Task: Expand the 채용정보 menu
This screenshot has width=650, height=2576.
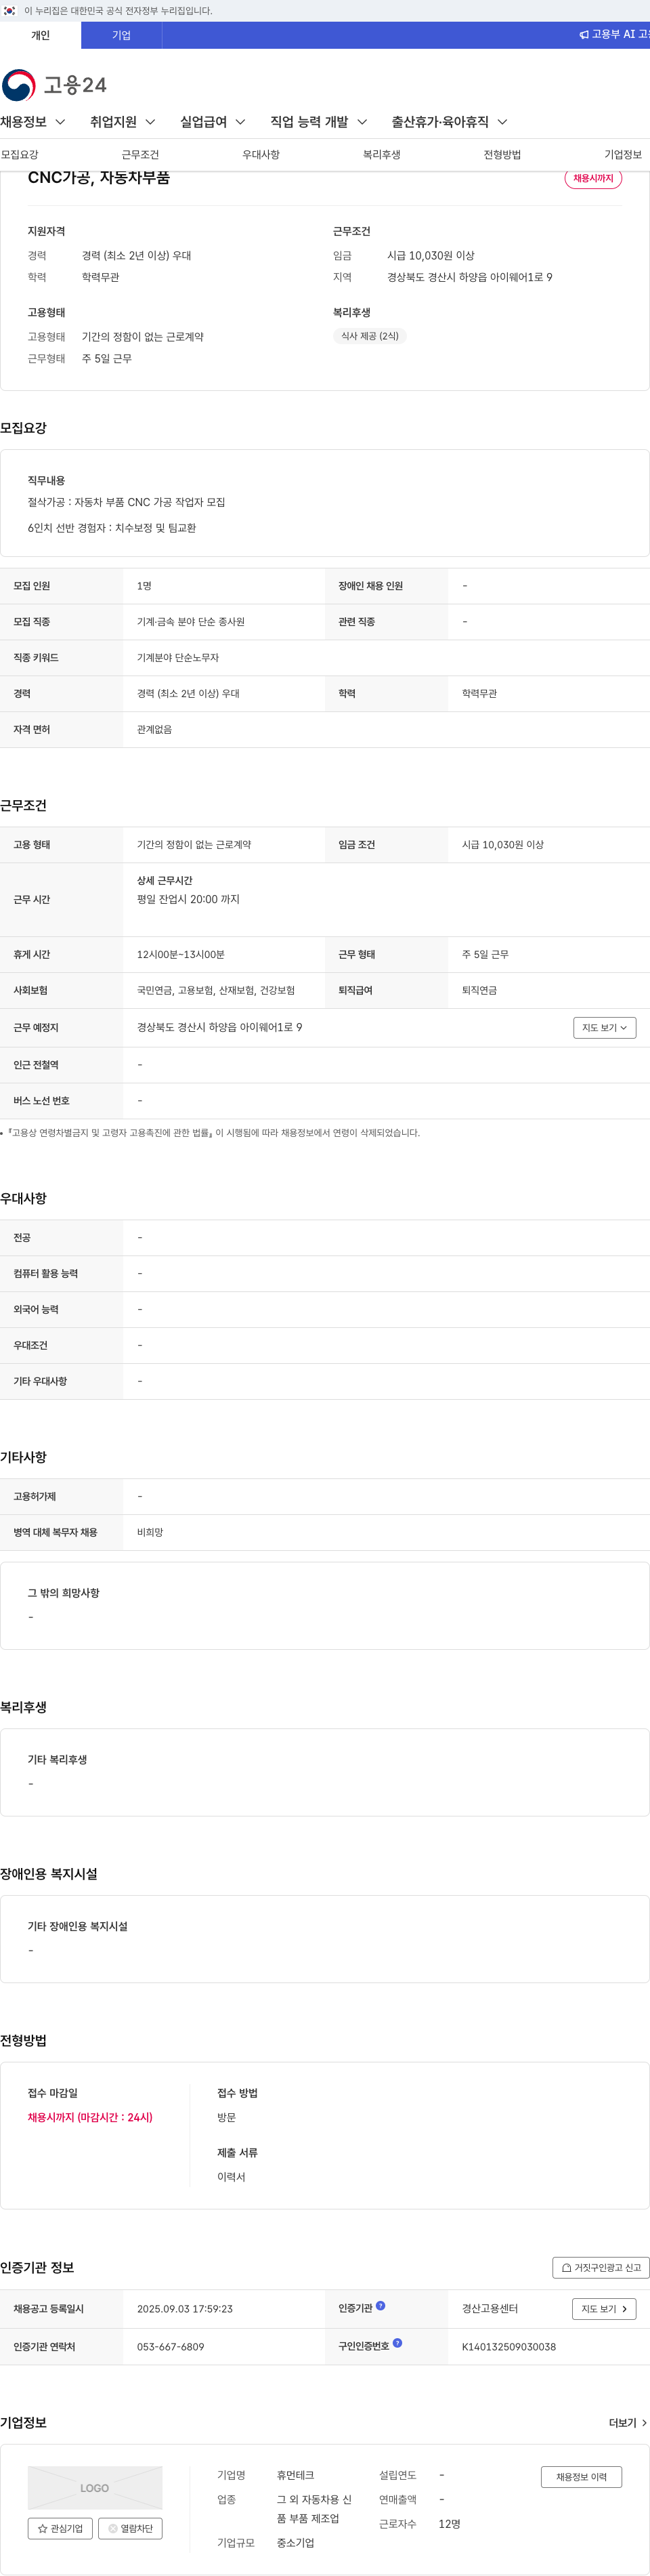Action: click(x=33, y=122)
